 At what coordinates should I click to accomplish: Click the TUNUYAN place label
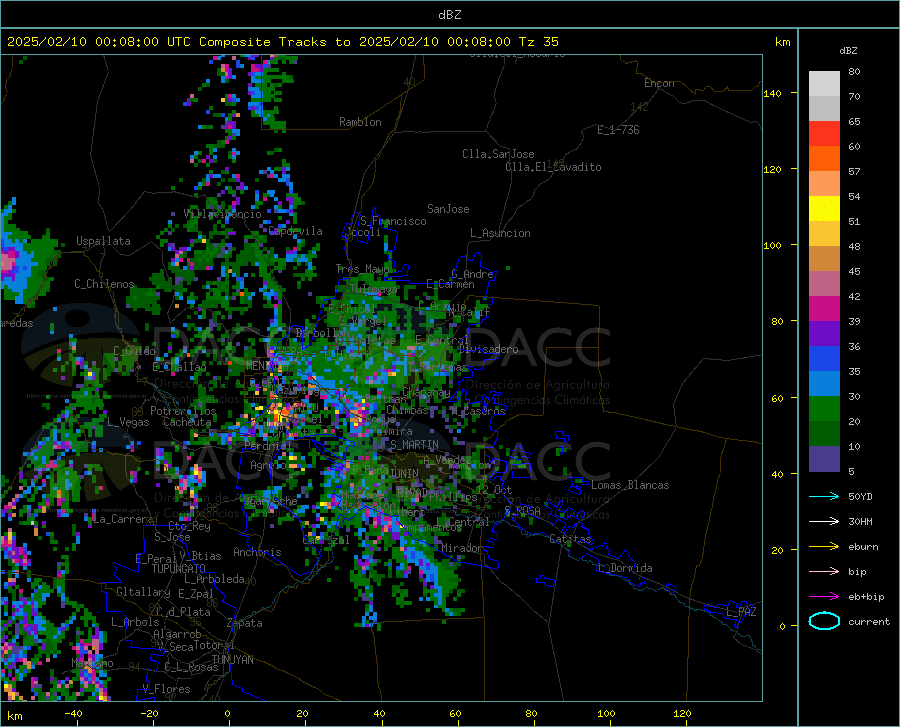[x=232, y=660]
